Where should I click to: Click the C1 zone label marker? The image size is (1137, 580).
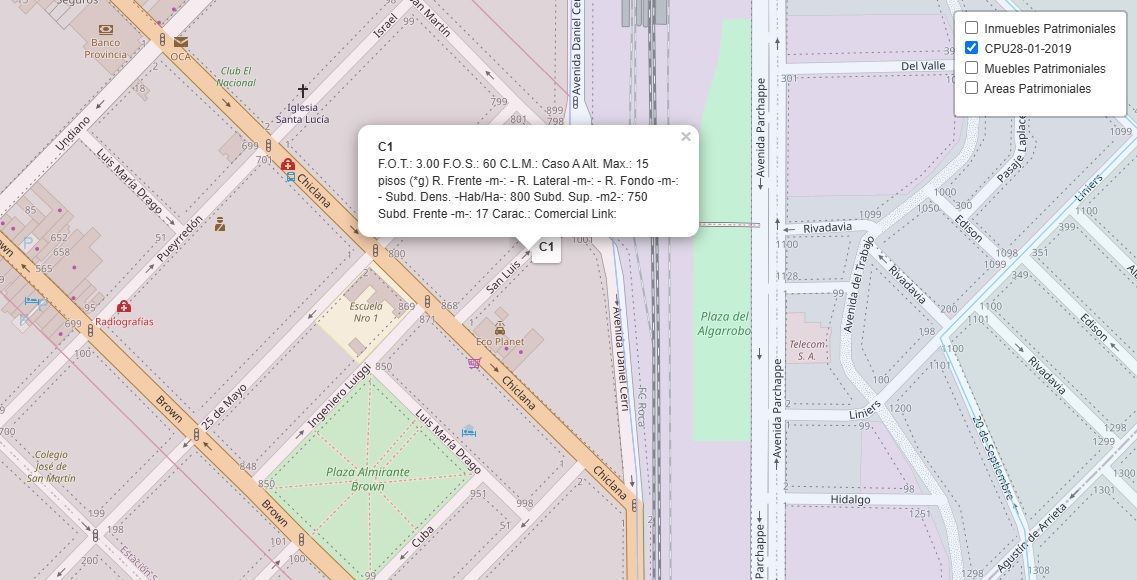(546, 247)
